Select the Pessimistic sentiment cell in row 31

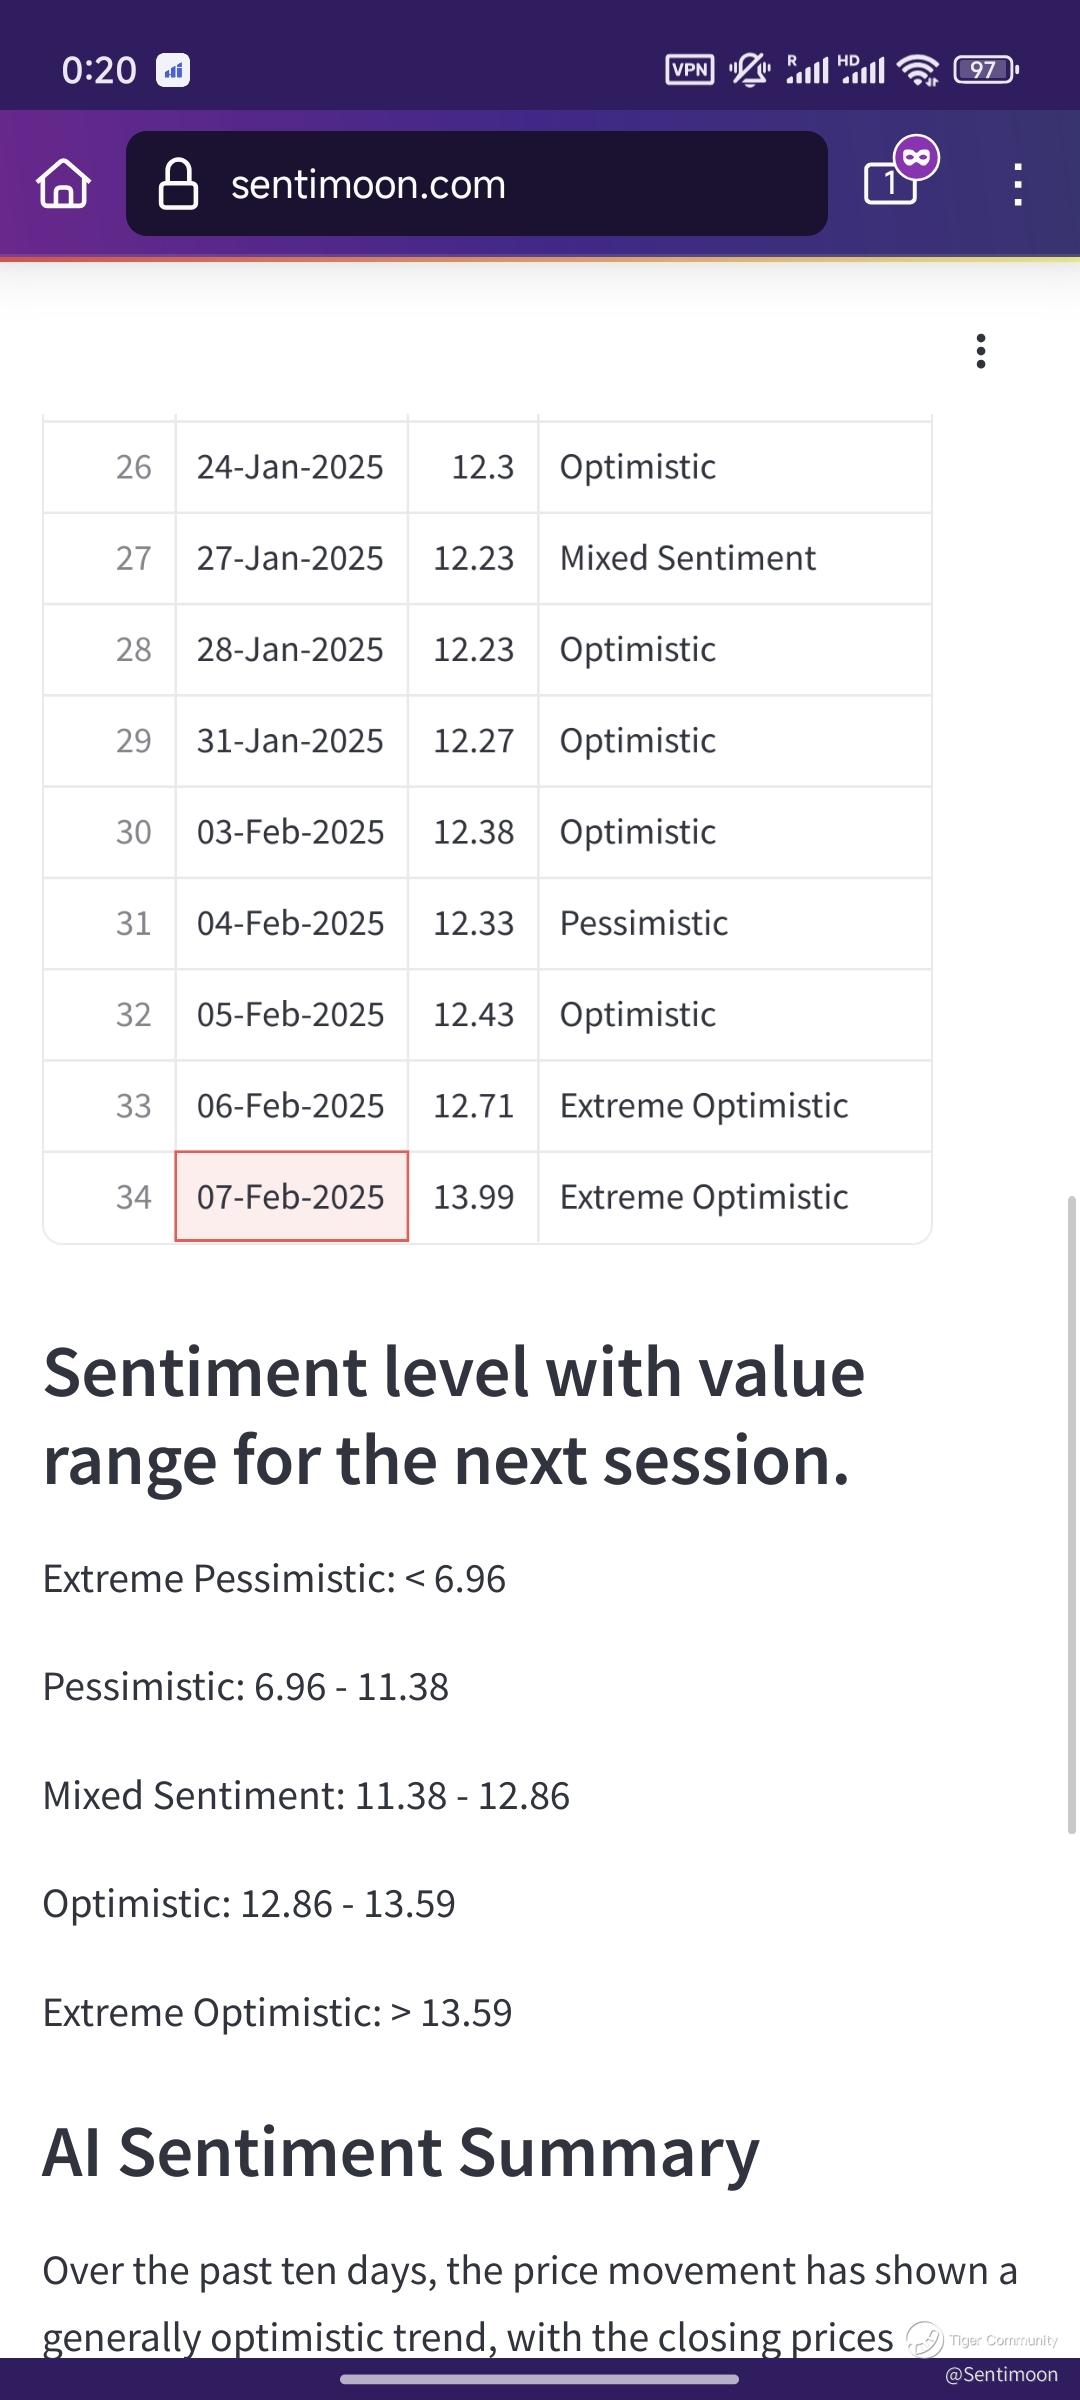(x=644, y=923)
